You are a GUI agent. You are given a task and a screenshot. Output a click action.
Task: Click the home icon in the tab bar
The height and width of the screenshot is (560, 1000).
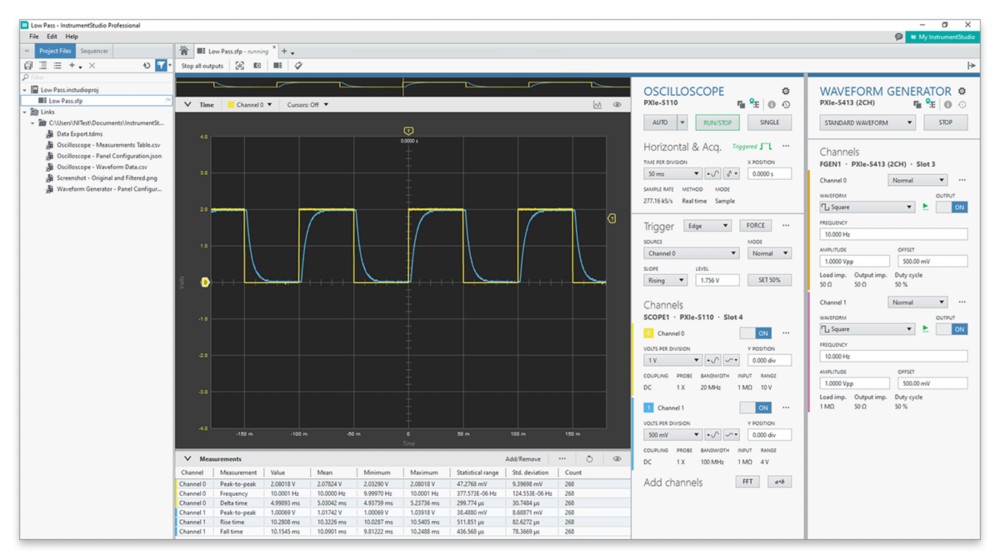tap(184, 50)
